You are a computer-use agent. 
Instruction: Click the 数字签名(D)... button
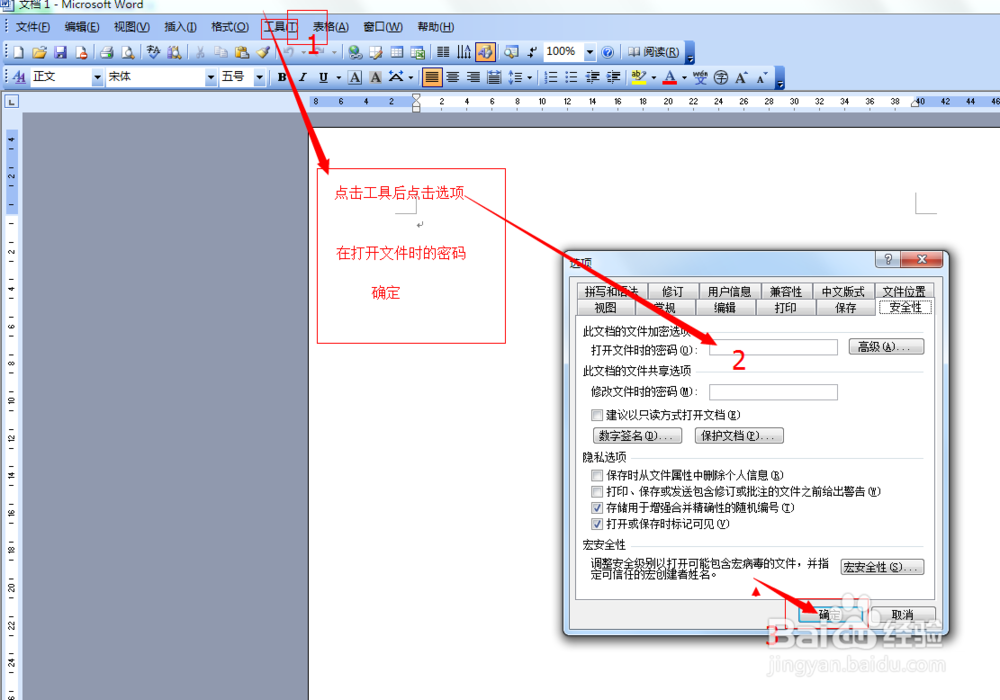click(x=637, y=435)
